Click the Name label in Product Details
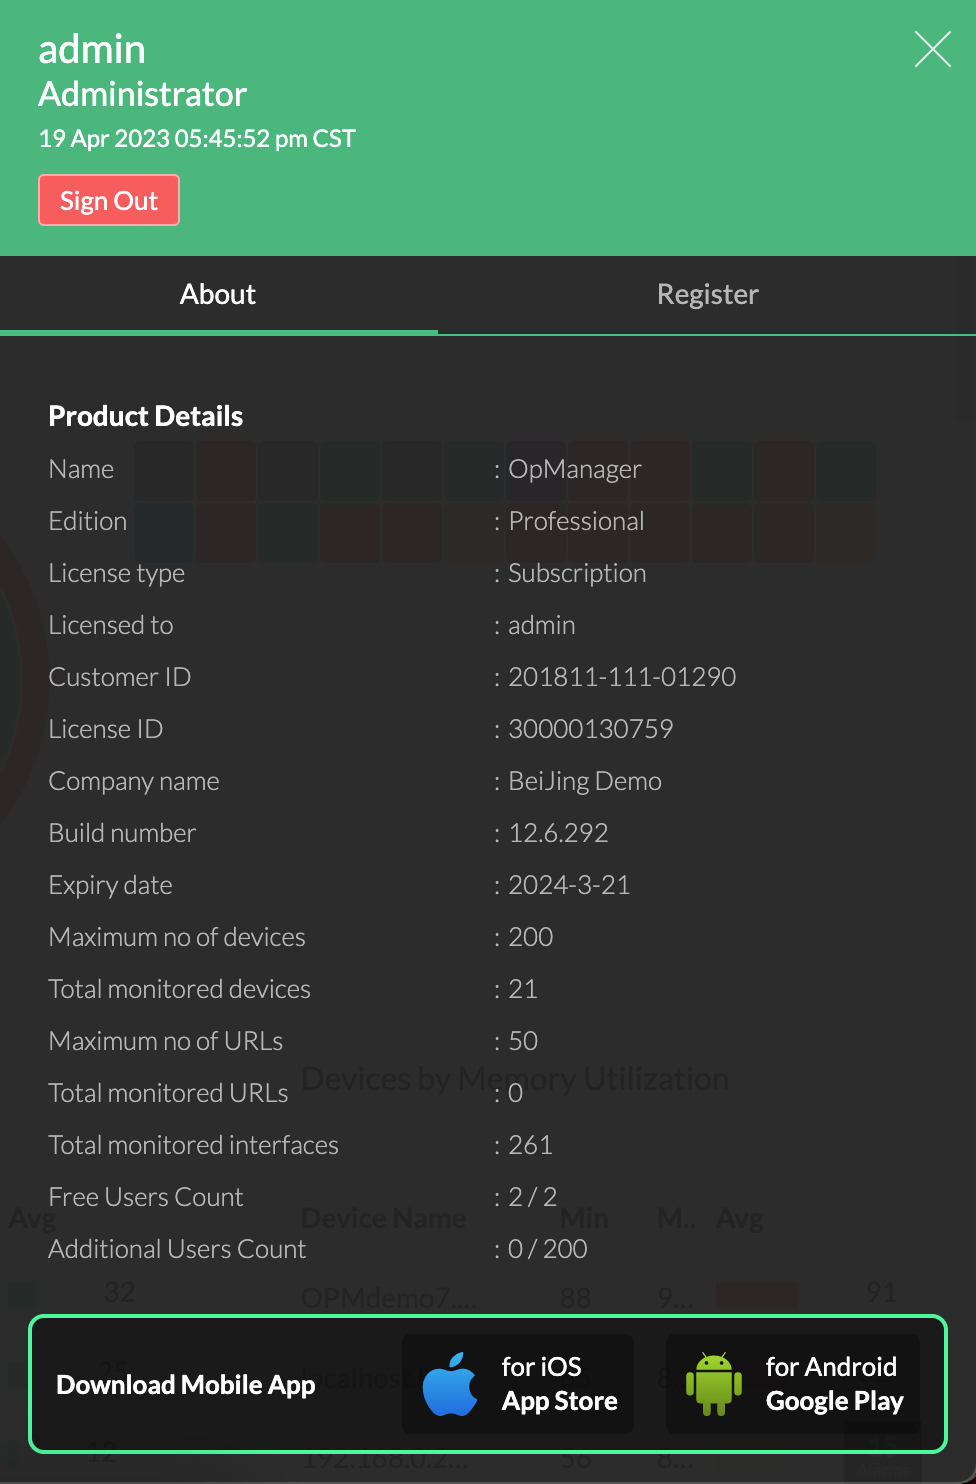The height and width of the screenshot is (1484, 976). [x=81, y=469]
